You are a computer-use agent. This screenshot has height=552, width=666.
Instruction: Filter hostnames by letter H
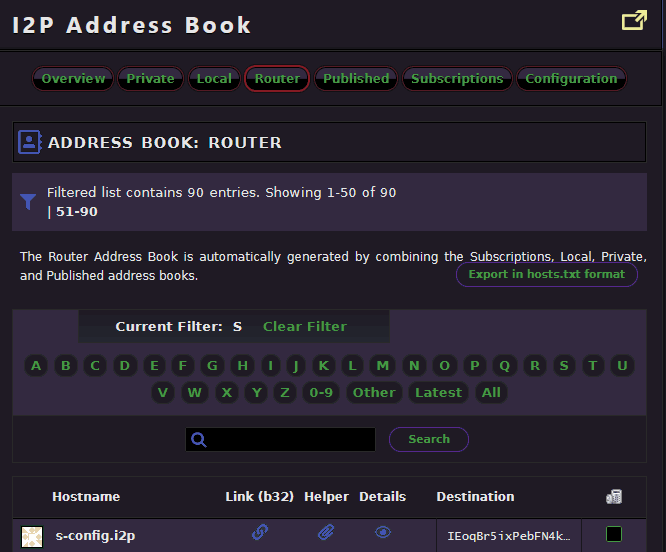[243, 366]
